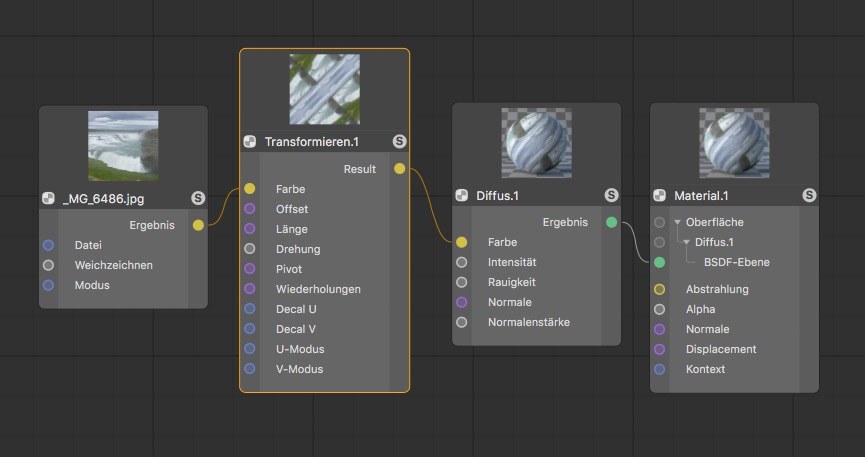Collapse the Oberfläche group triangle

677,222
